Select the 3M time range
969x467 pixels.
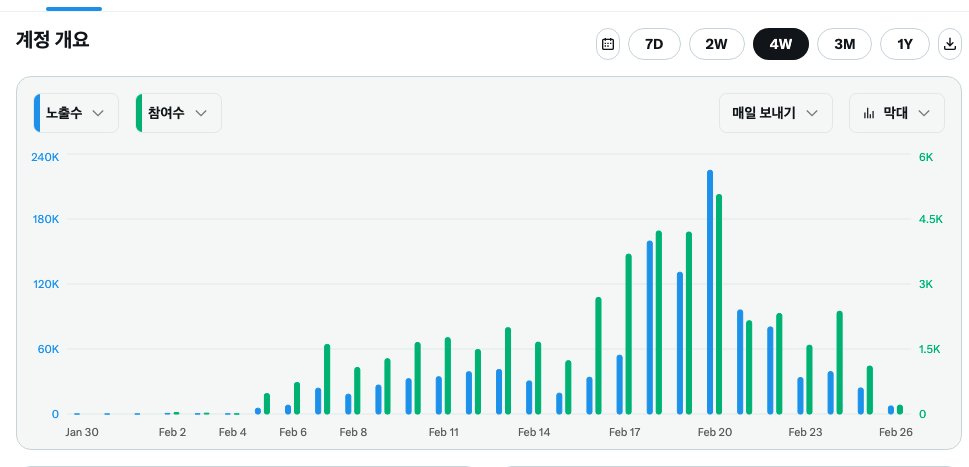point(844,44)
